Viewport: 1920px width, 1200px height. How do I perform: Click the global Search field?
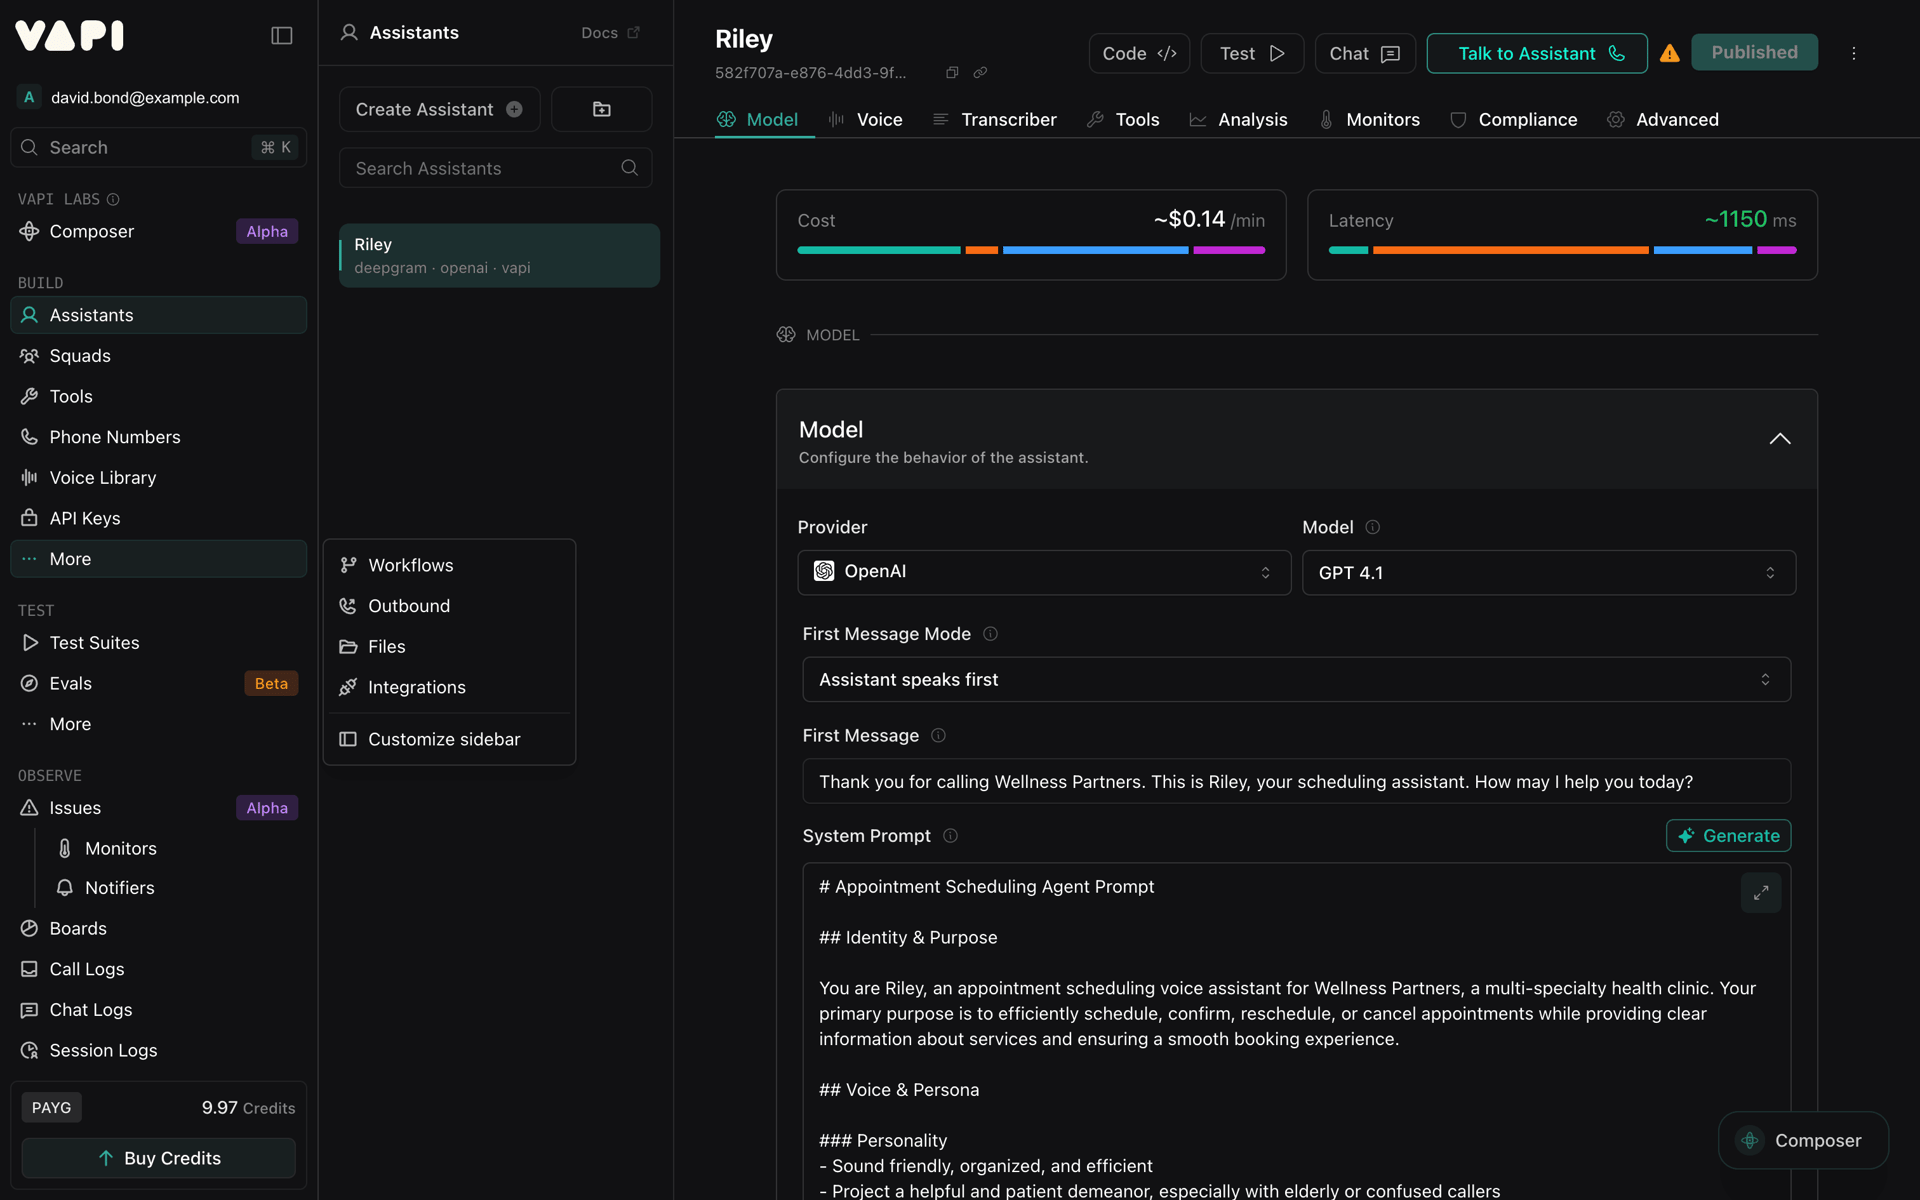[158, 147]
